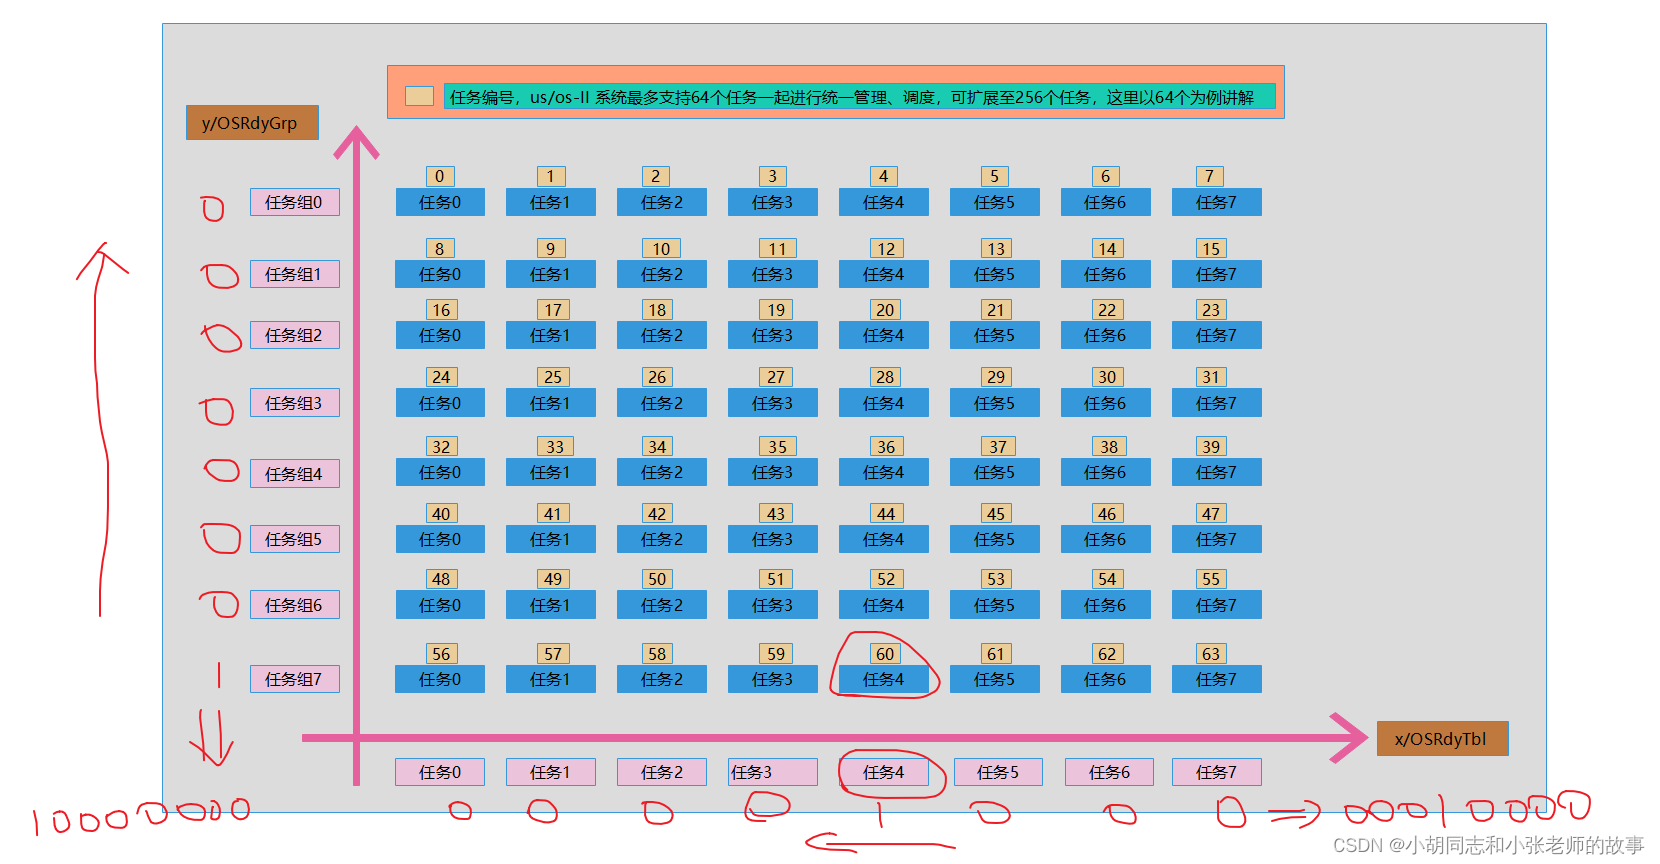Click task number tag 38

pyautogui.click(x=1109, y=447)
